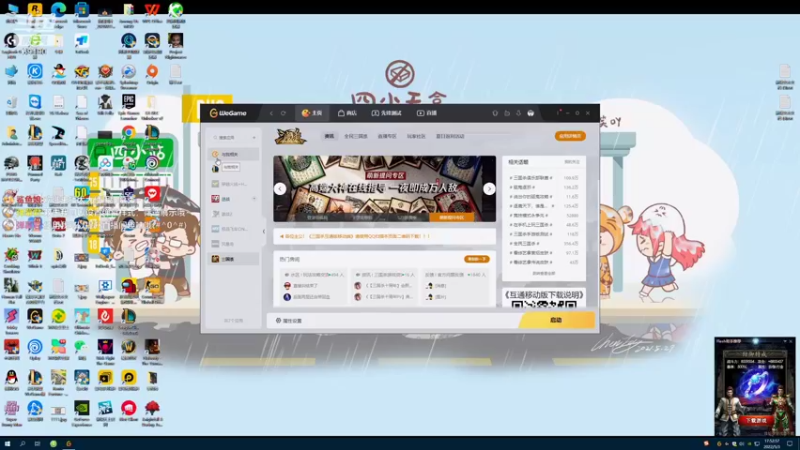Click the 三国杀 game logo banner

(x=290, y=136)
